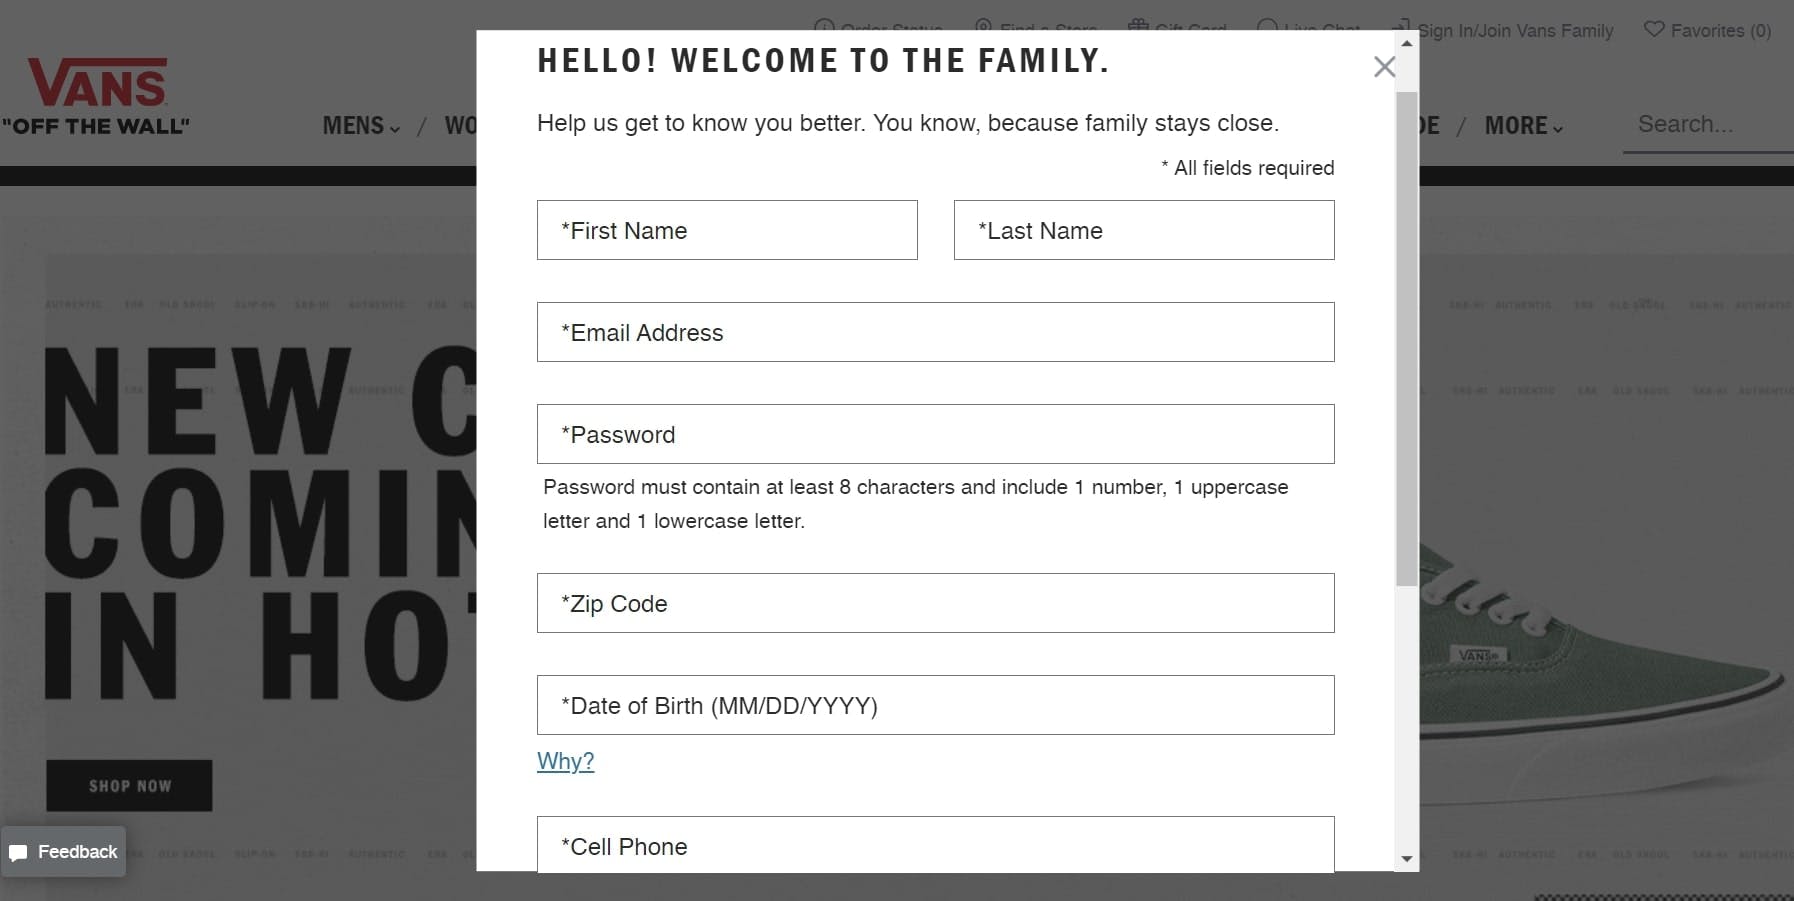Viewport: 1794px width, 901px height.
Task: Click the dialog's vertical scrollbar thumb
Action: point(1407,338)
